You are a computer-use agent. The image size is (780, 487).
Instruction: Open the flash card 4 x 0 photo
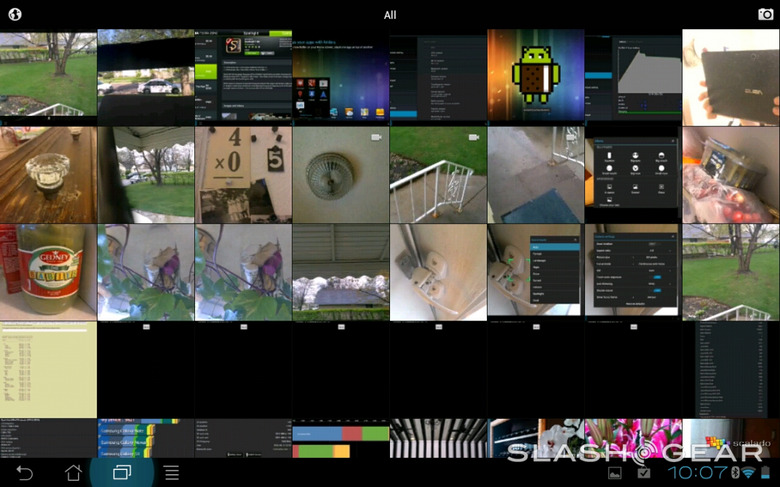(x=242, y=173)
